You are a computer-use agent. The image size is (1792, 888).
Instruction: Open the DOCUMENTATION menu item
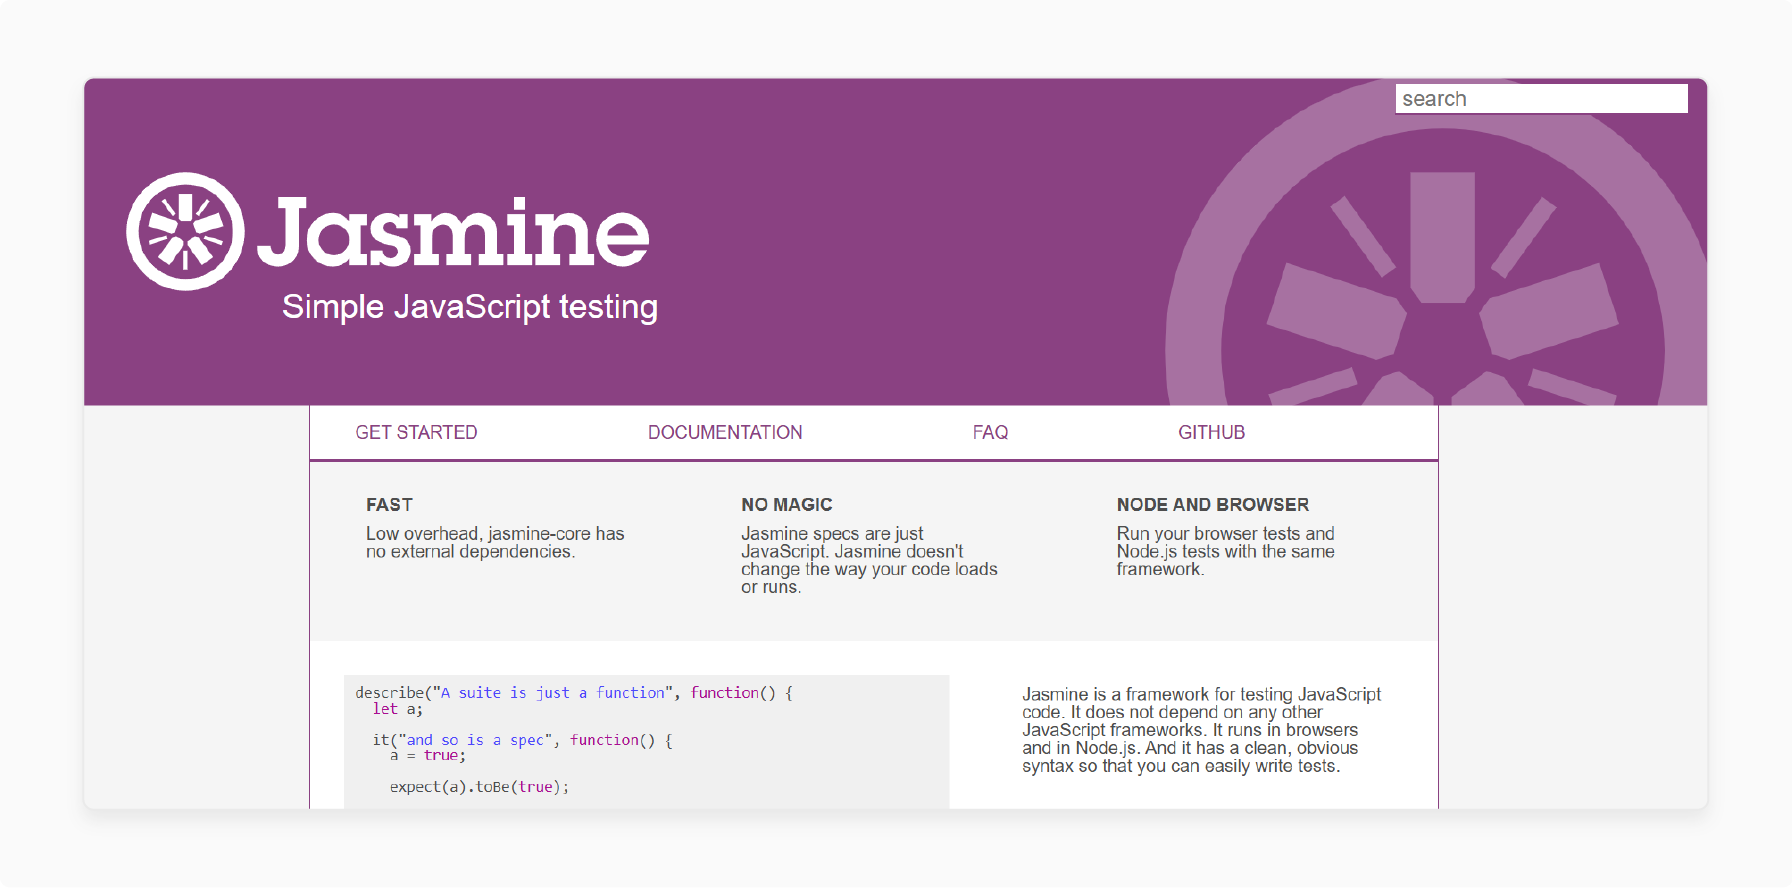(725, 432)
